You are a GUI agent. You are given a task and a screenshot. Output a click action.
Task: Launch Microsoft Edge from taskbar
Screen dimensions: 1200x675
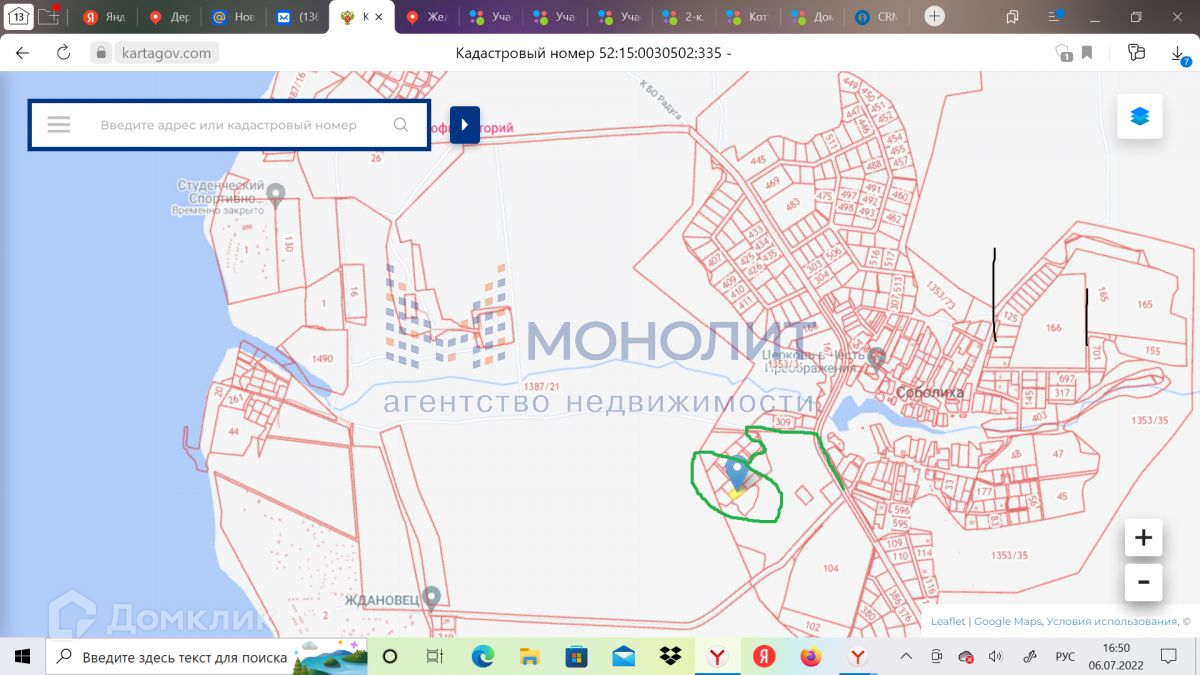[x=483, y=657]
